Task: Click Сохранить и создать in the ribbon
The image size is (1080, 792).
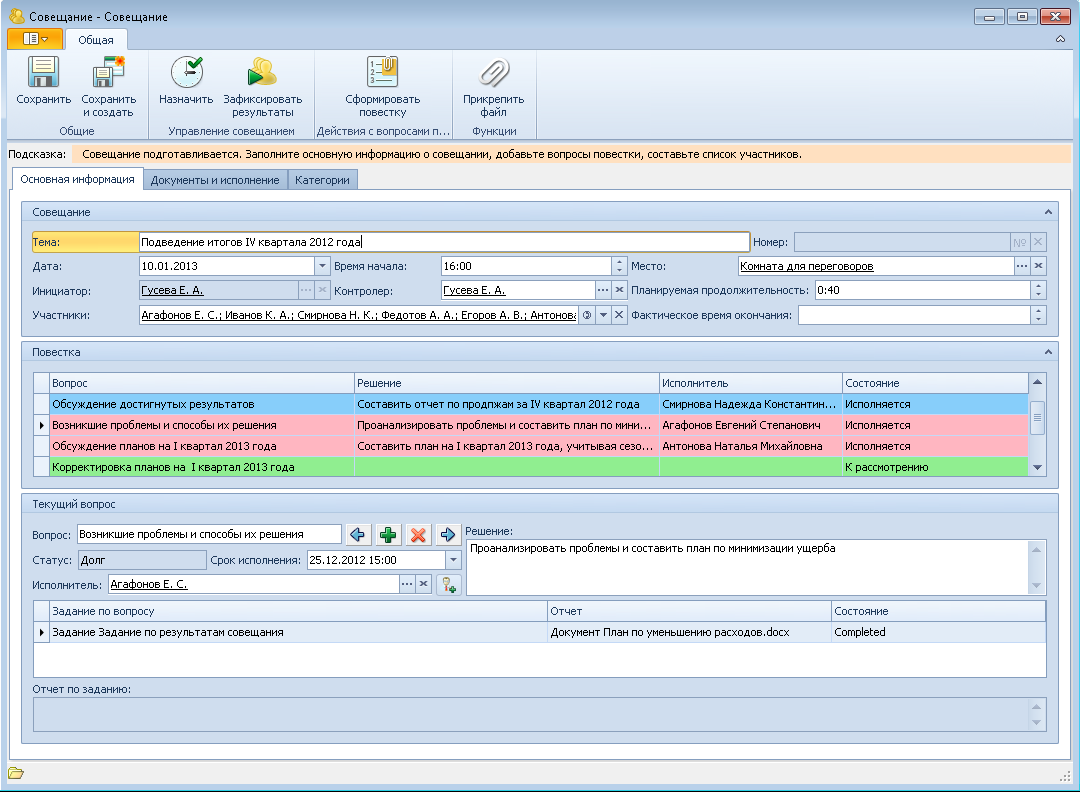Action: [108, 87]
